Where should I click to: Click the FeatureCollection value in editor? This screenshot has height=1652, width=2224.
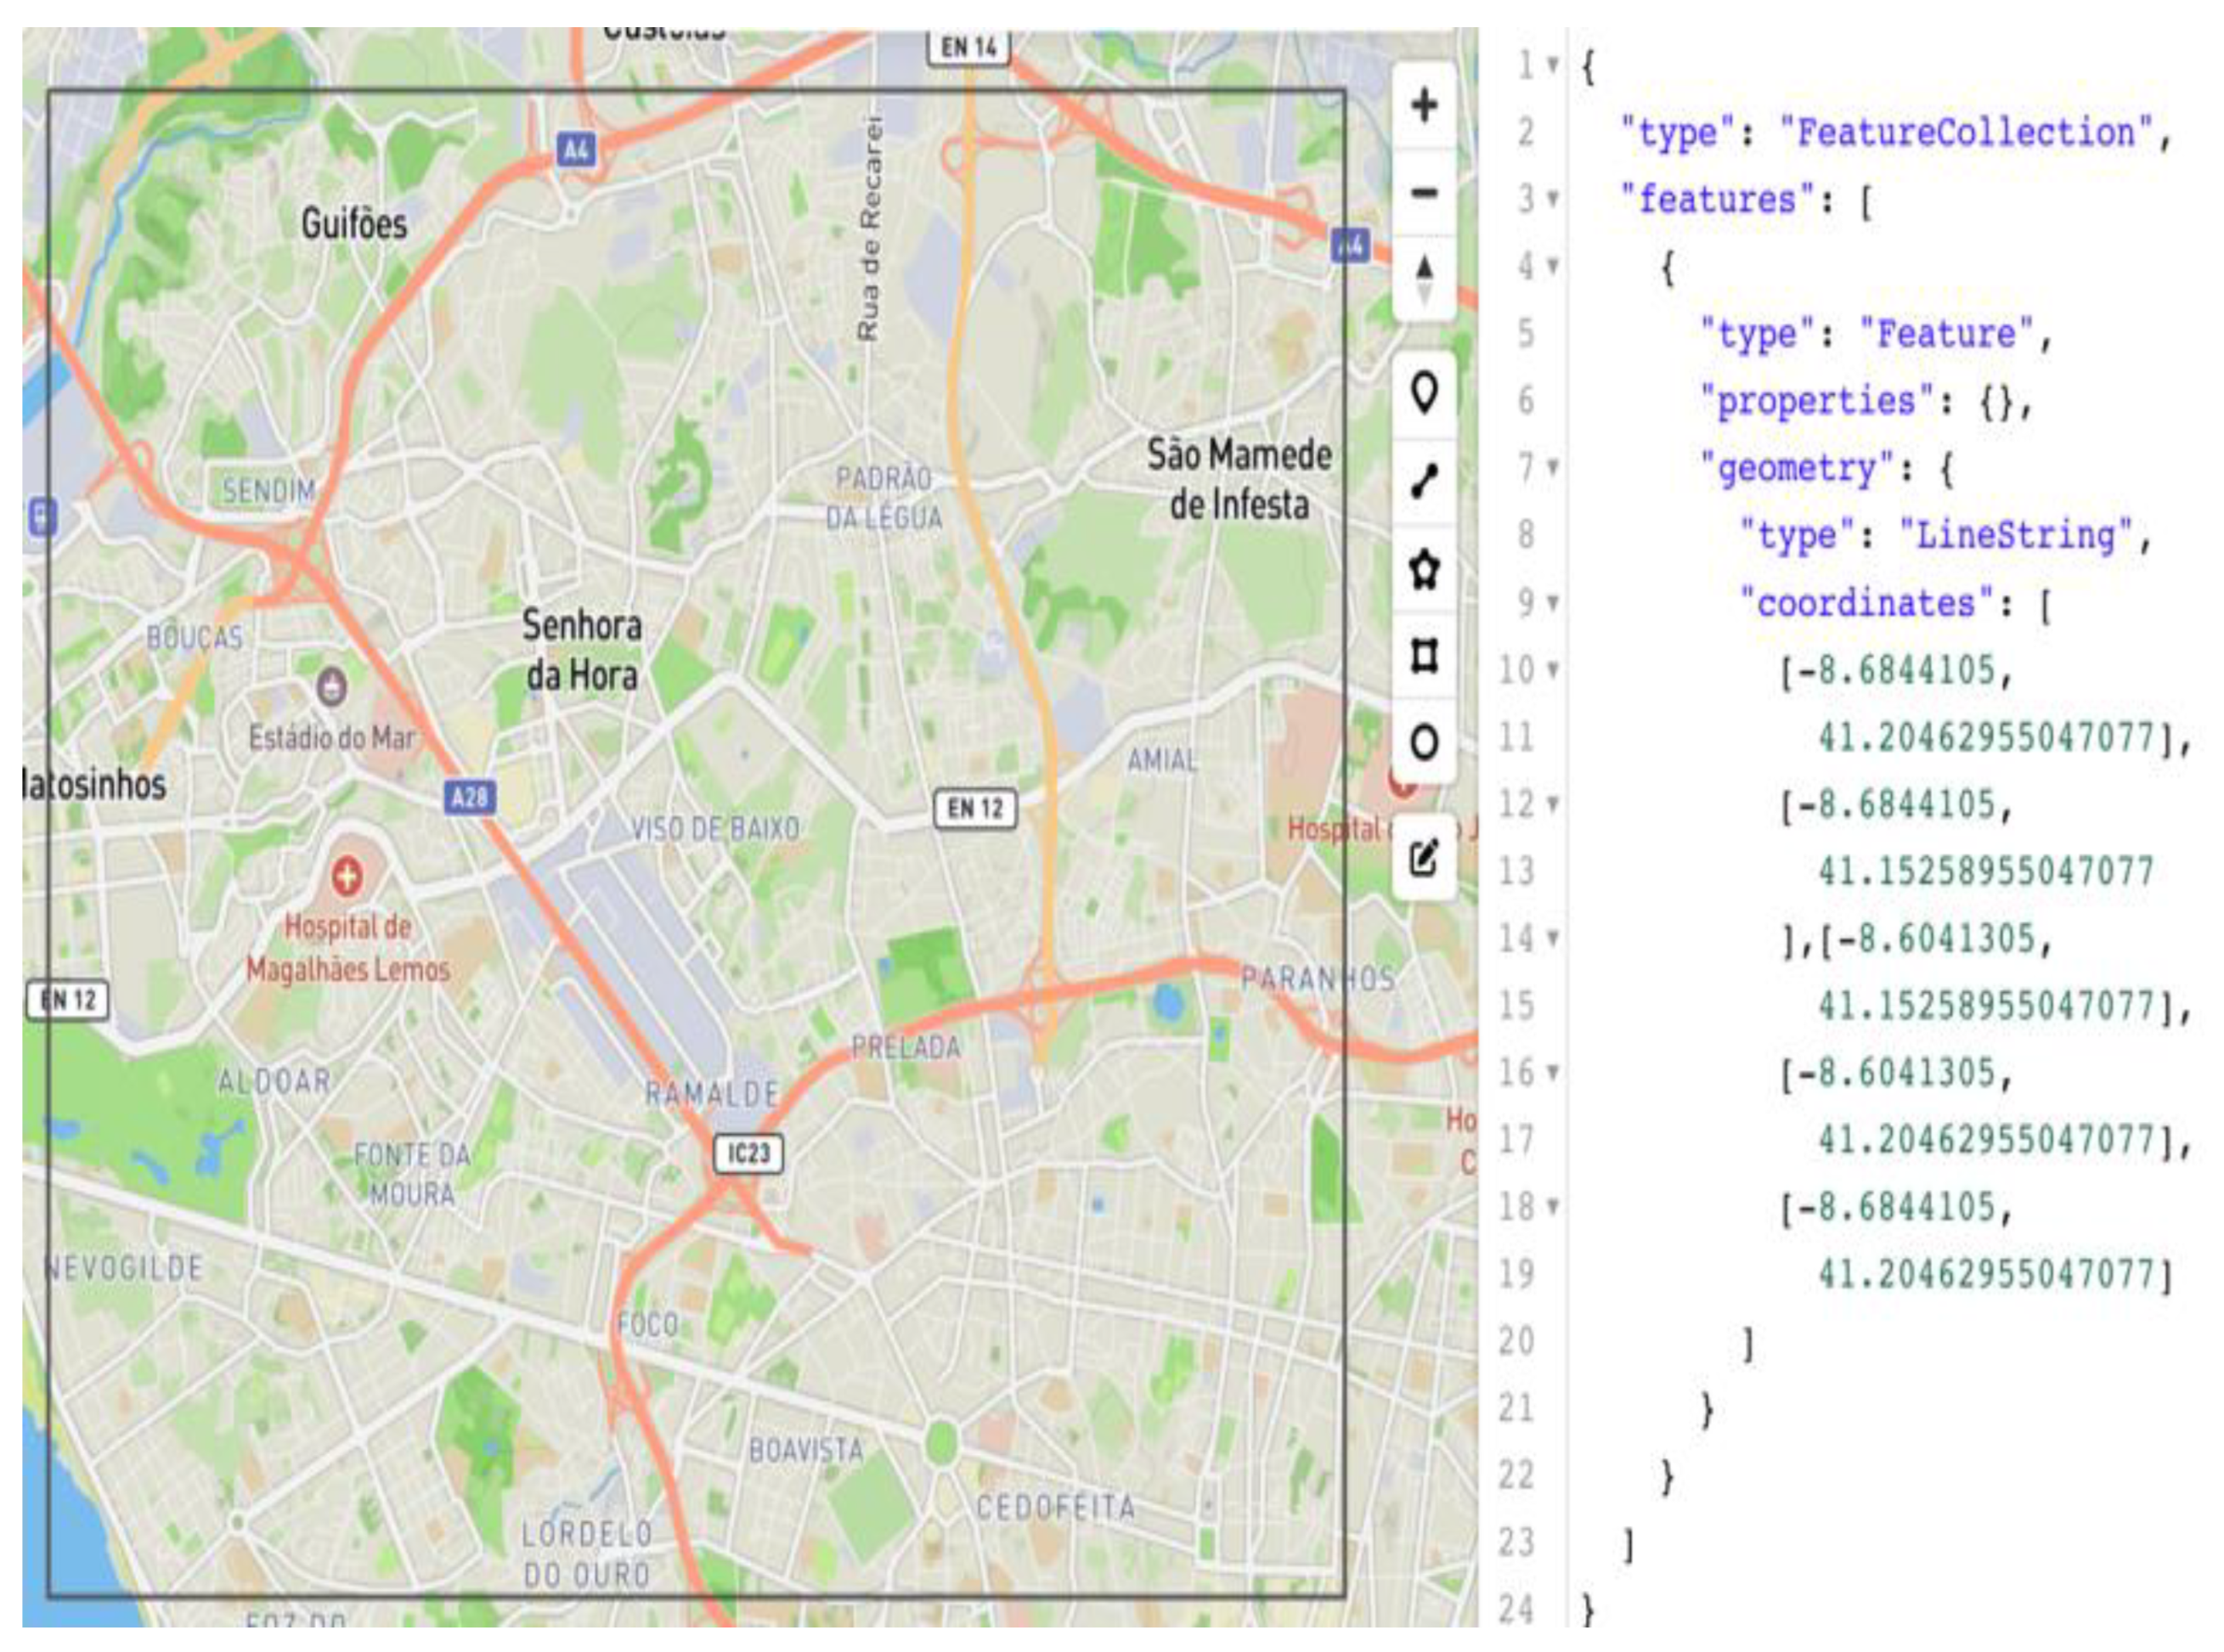(x=1965, y=132)
